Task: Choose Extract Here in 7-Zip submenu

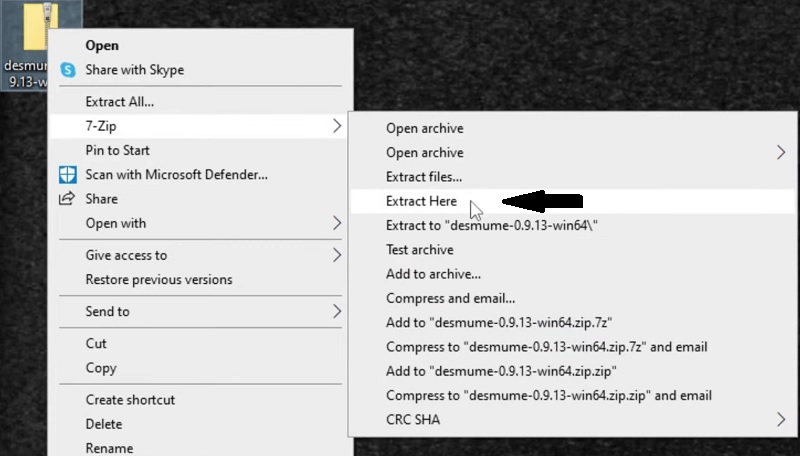Action: (x=421, y=201)
